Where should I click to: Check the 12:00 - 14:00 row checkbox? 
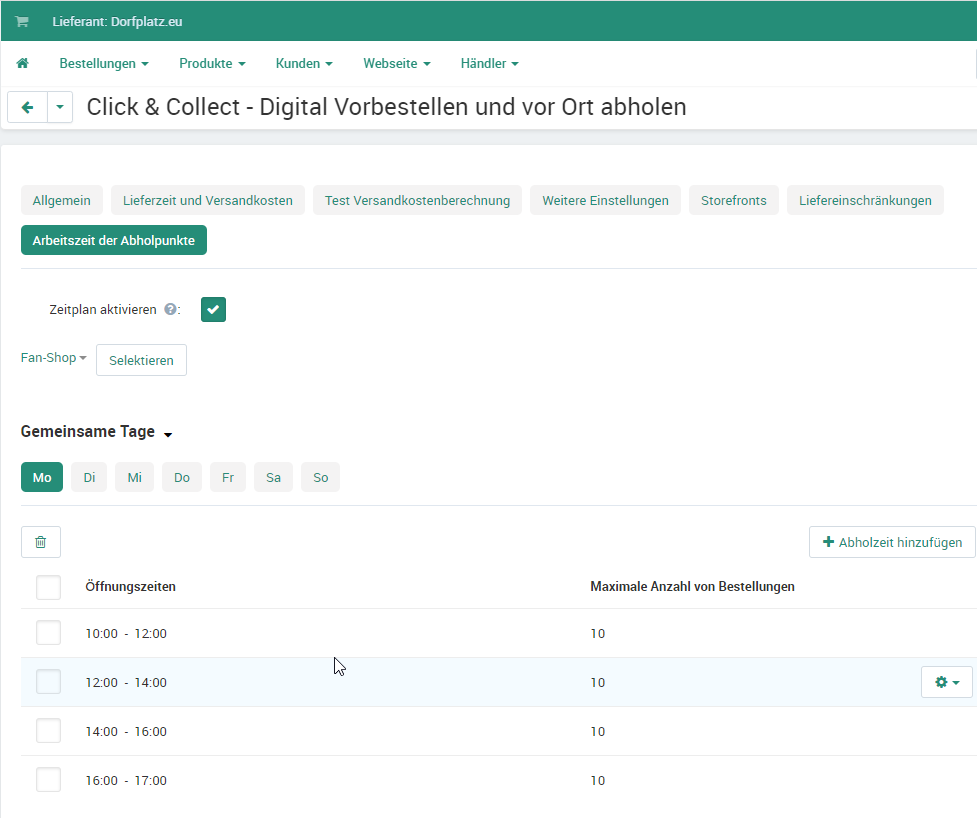click(x=48, y=682)
